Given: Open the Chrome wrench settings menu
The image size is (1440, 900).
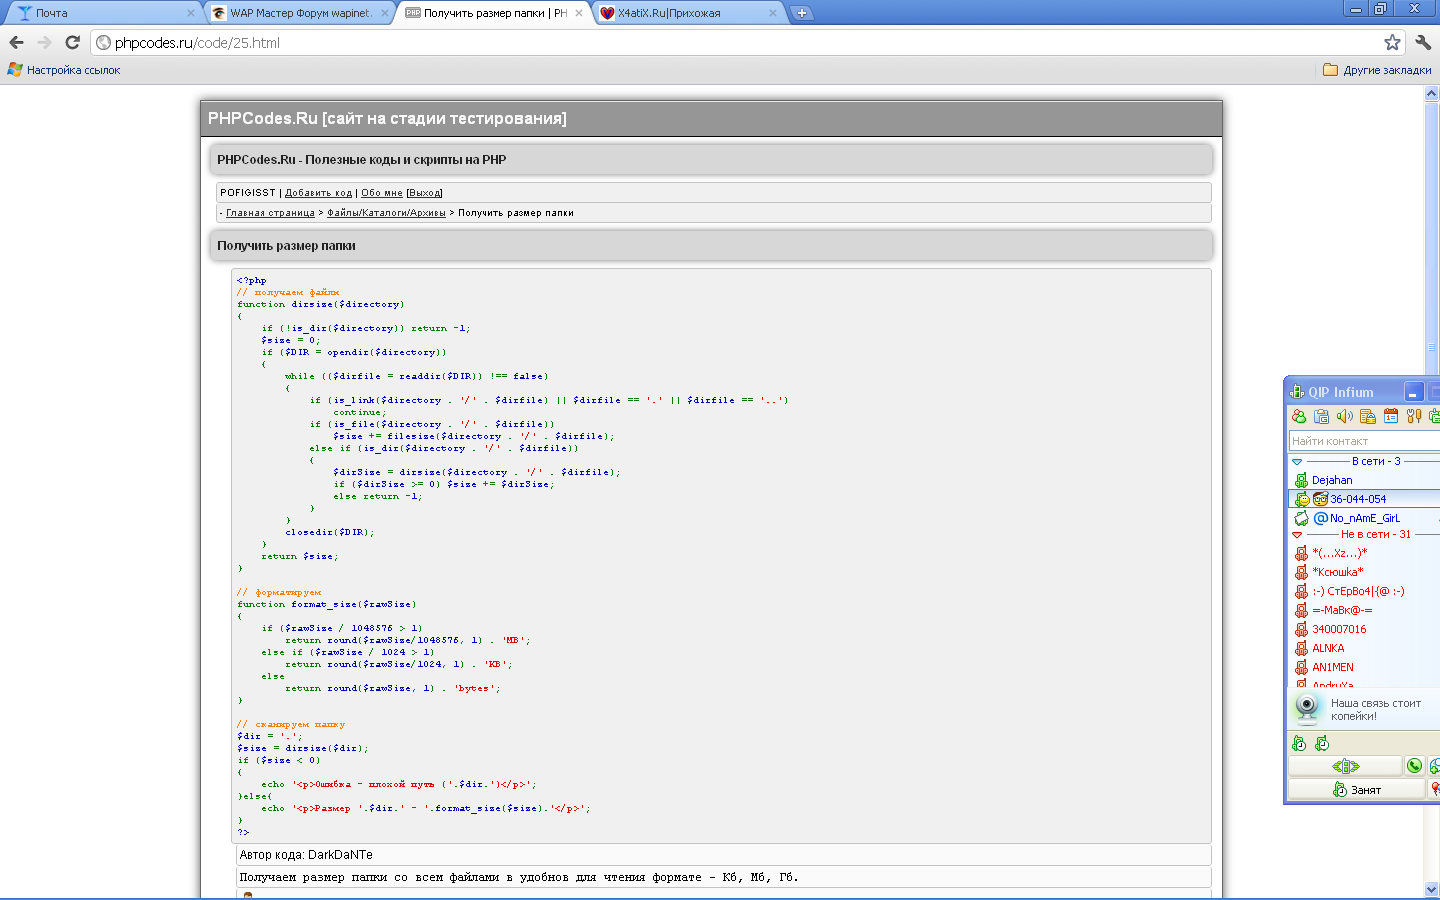Looking at the screenshot, I should pyautogui.click(x=1423, y=42).
